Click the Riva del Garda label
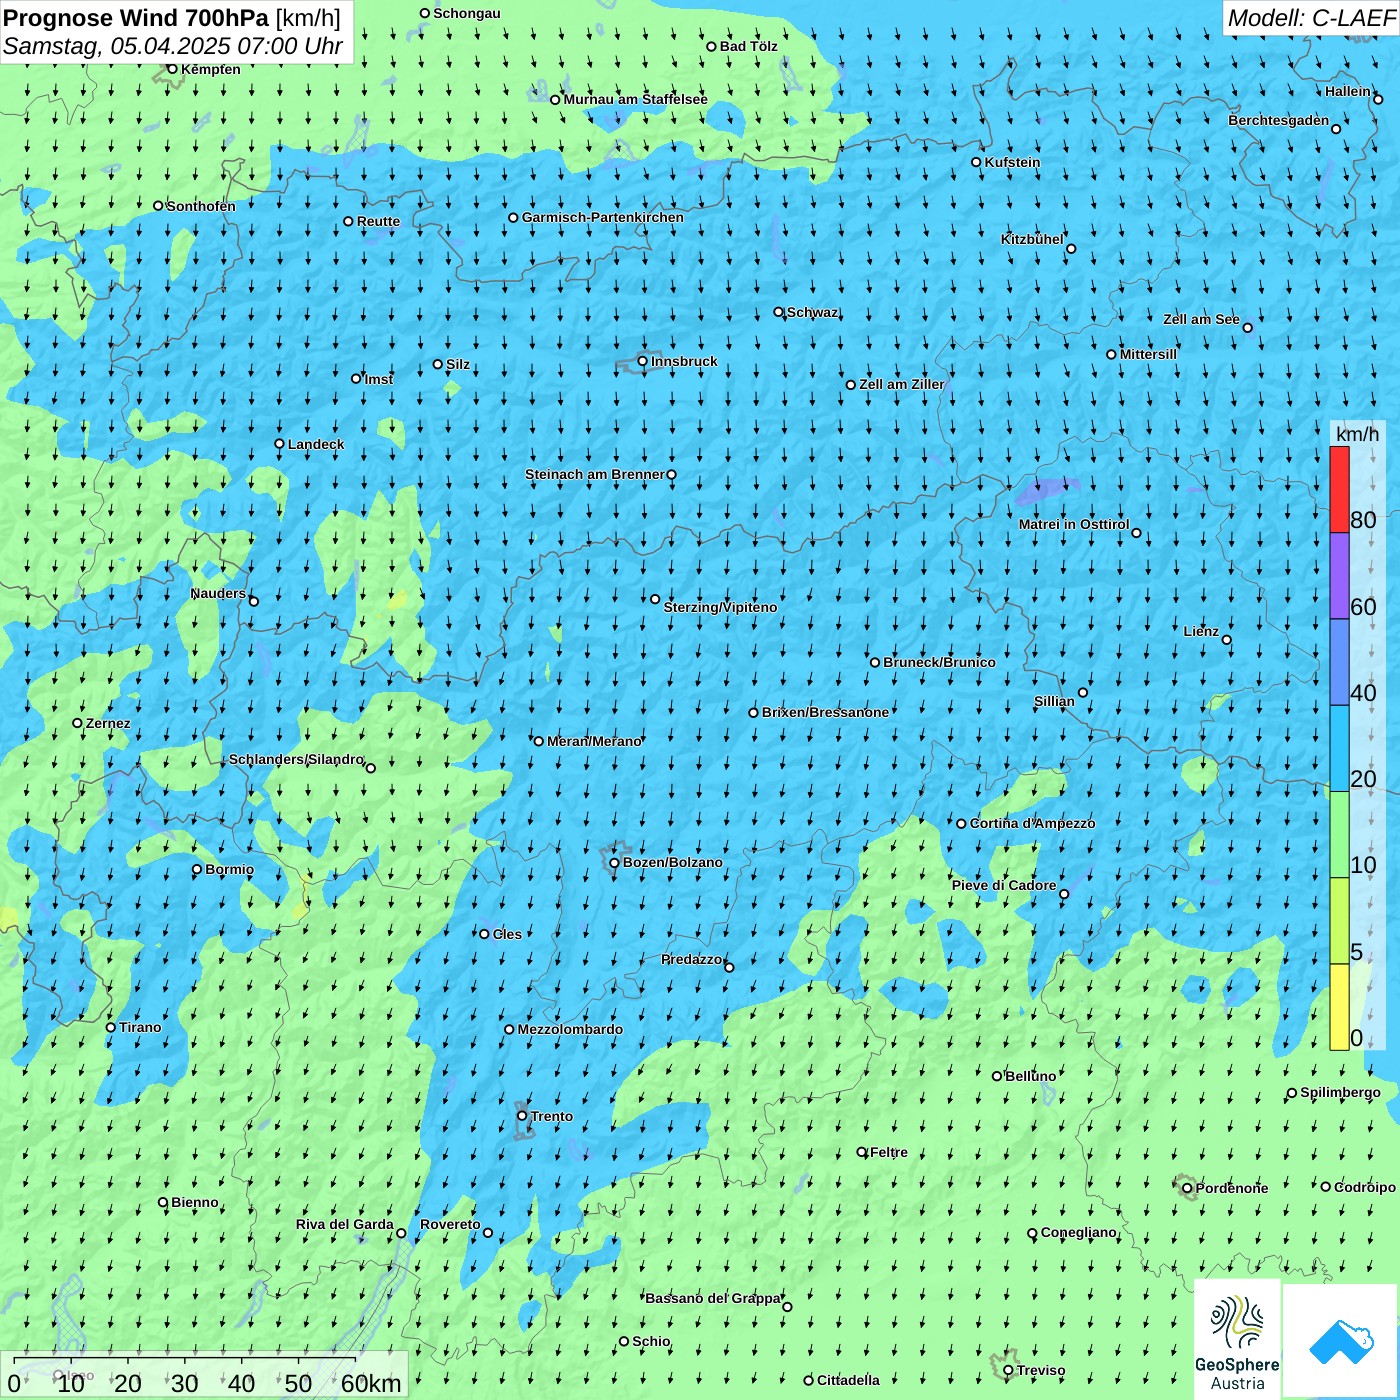 (x=345, y=1224)
